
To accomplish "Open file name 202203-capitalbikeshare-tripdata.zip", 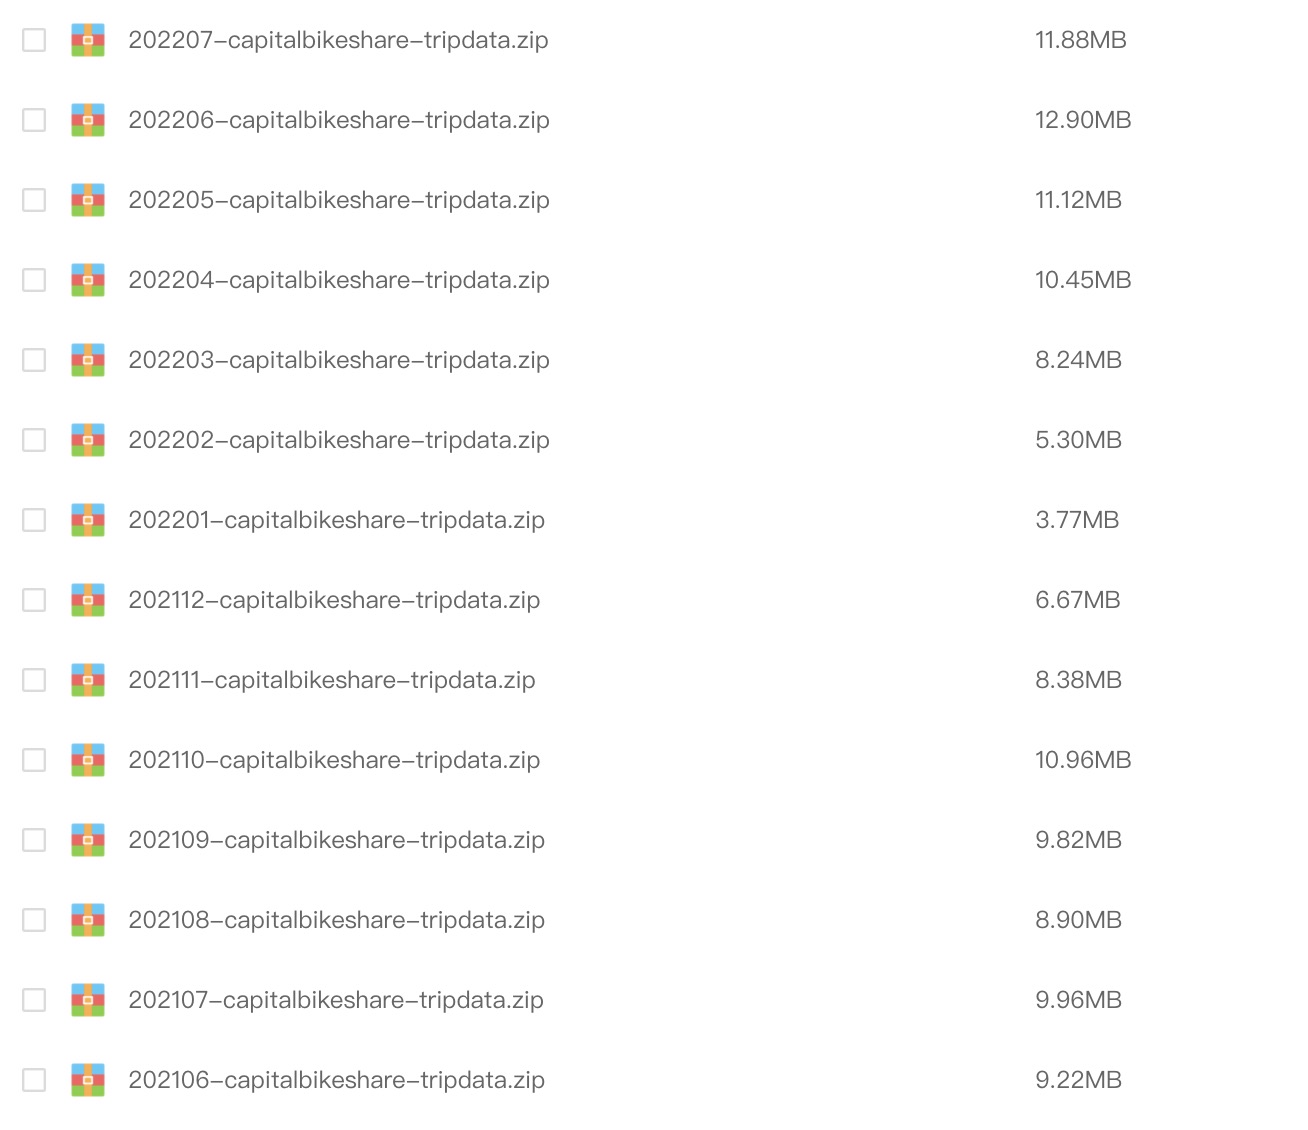I will click(x=339, y=360).
